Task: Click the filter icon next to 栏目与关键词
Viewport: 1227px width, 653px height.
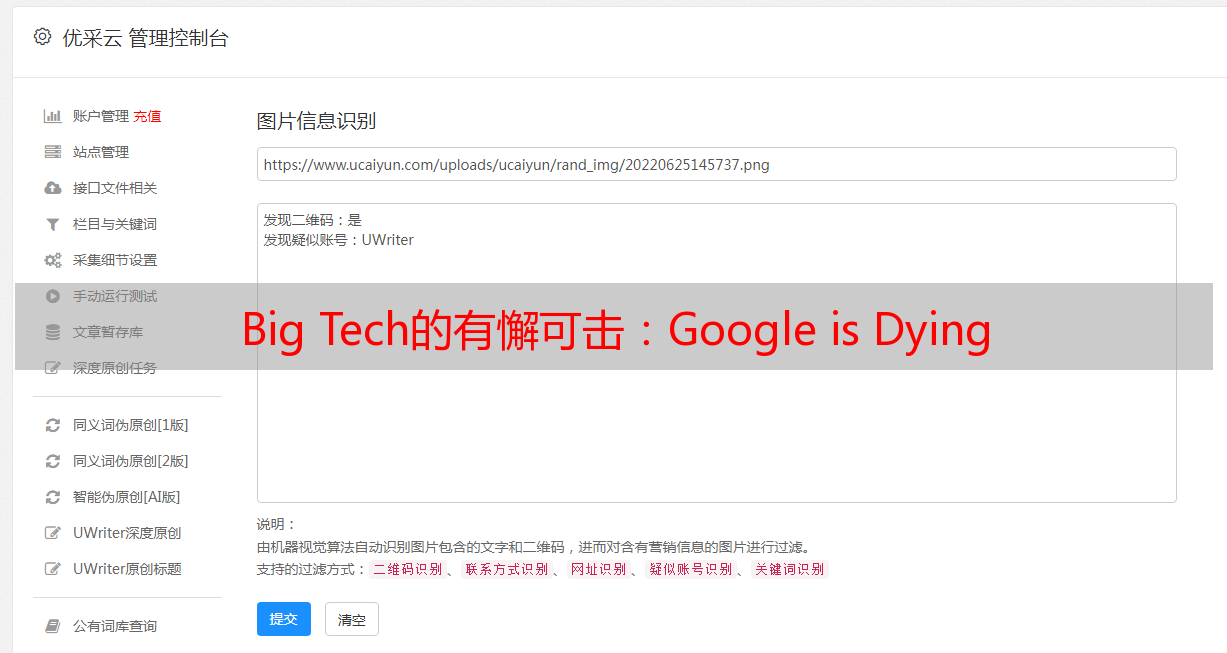Action: click(x=53, y=224)
